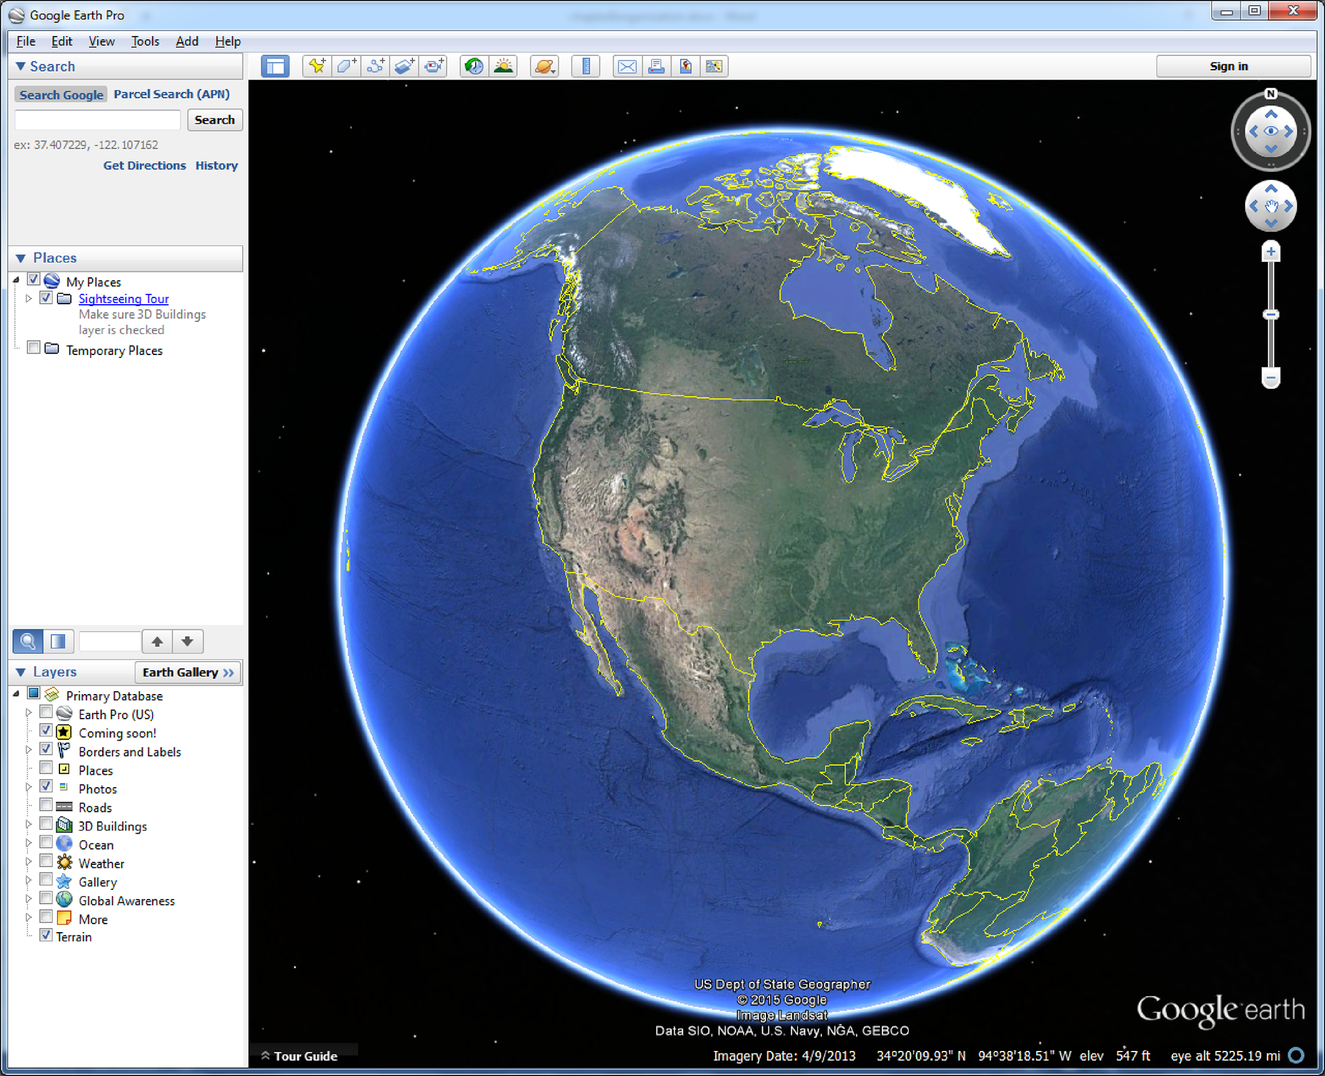The width and height of the screenshot is (1325, 1076).
Task: Expand the Sightseeing Tour folder
Action: click(x=29, y=299)
